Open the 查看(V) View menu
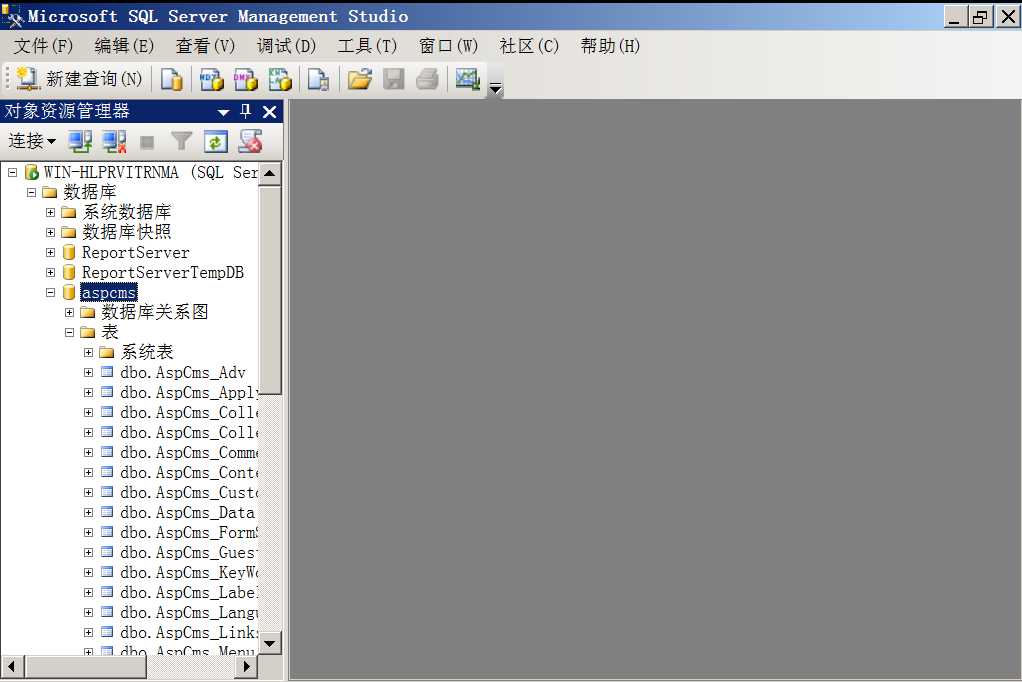The height and width of the screenshot is (682, 1022). point(205,46)
